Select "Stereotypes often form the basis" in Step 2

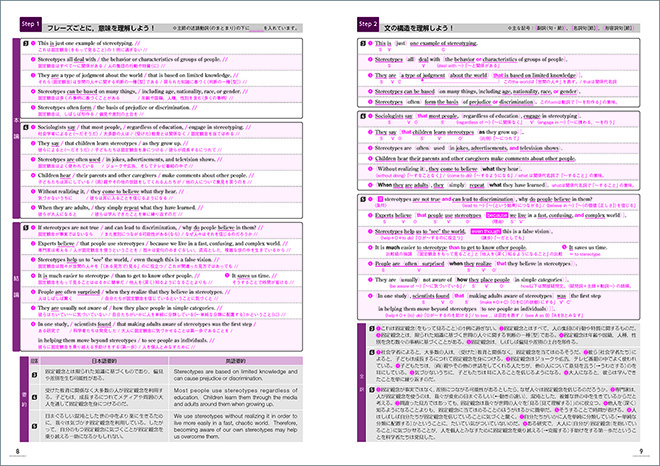455,102
